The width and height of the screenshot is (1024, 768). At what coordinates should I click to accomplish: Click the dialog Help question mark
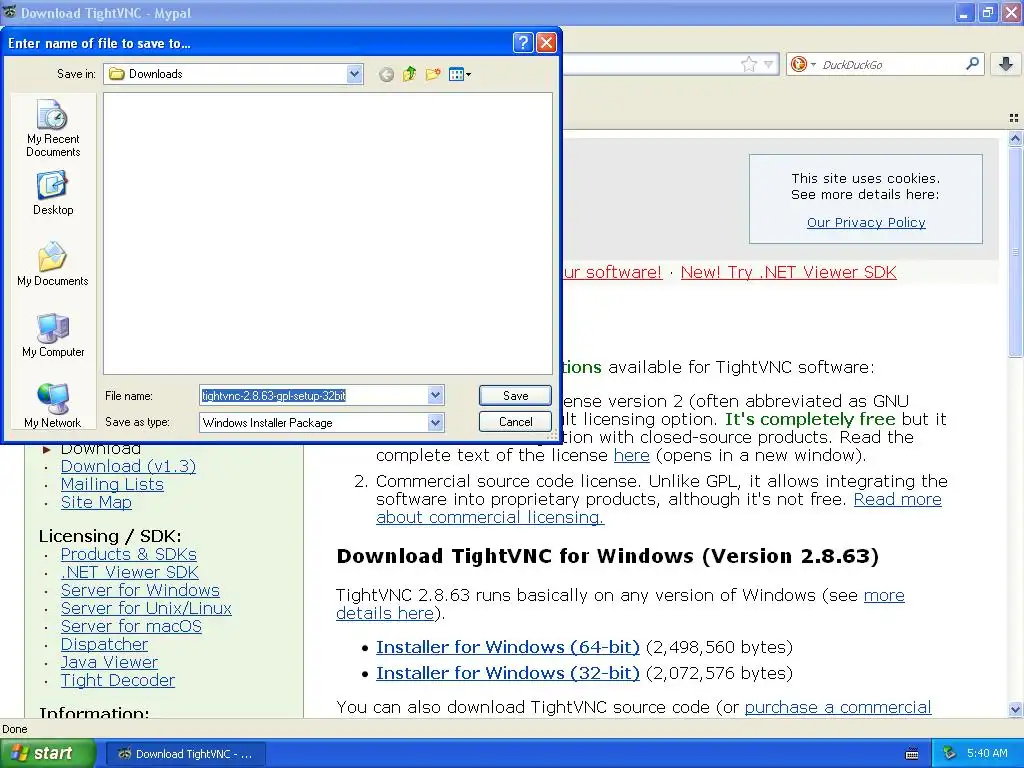click(x=523, y=43)
